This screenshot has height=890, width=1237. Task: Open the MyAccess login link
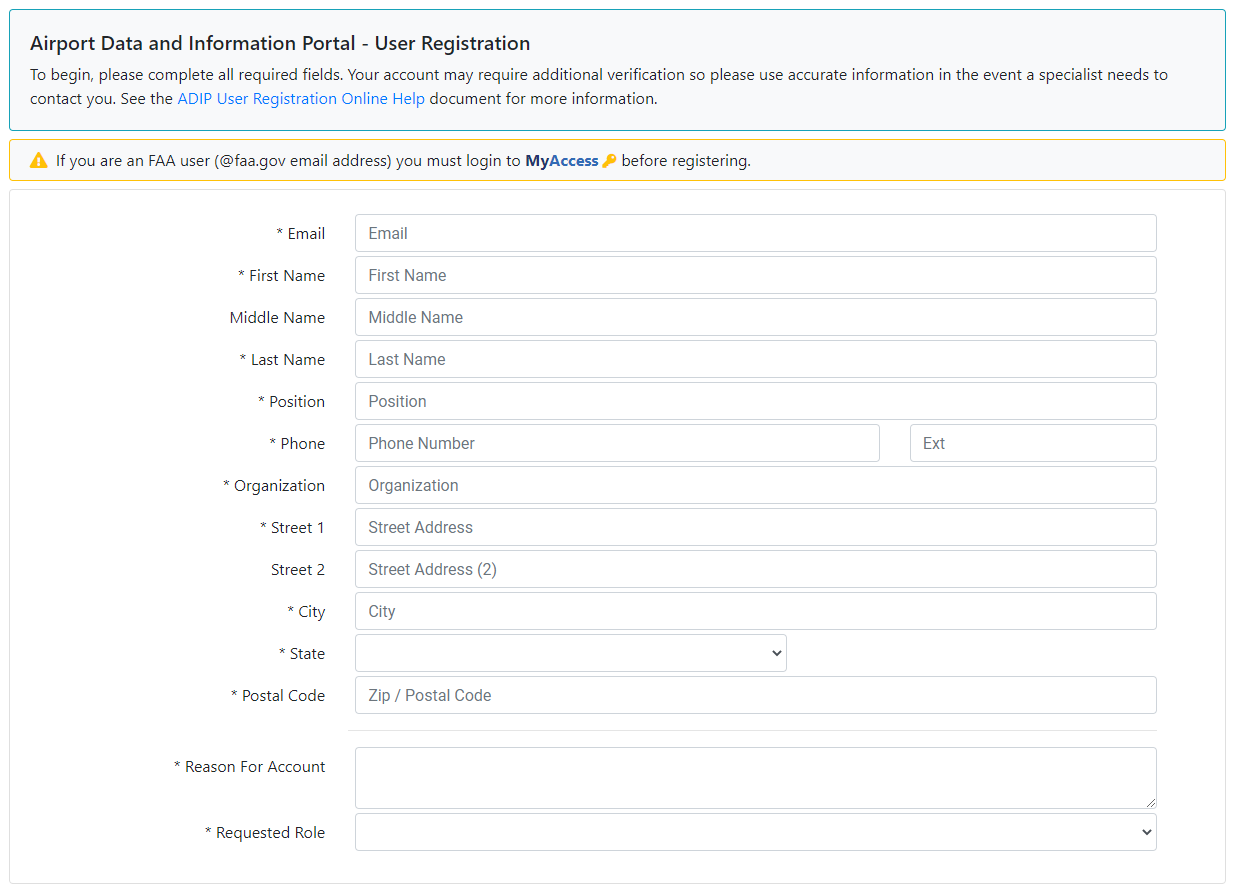tap(561, 161)
